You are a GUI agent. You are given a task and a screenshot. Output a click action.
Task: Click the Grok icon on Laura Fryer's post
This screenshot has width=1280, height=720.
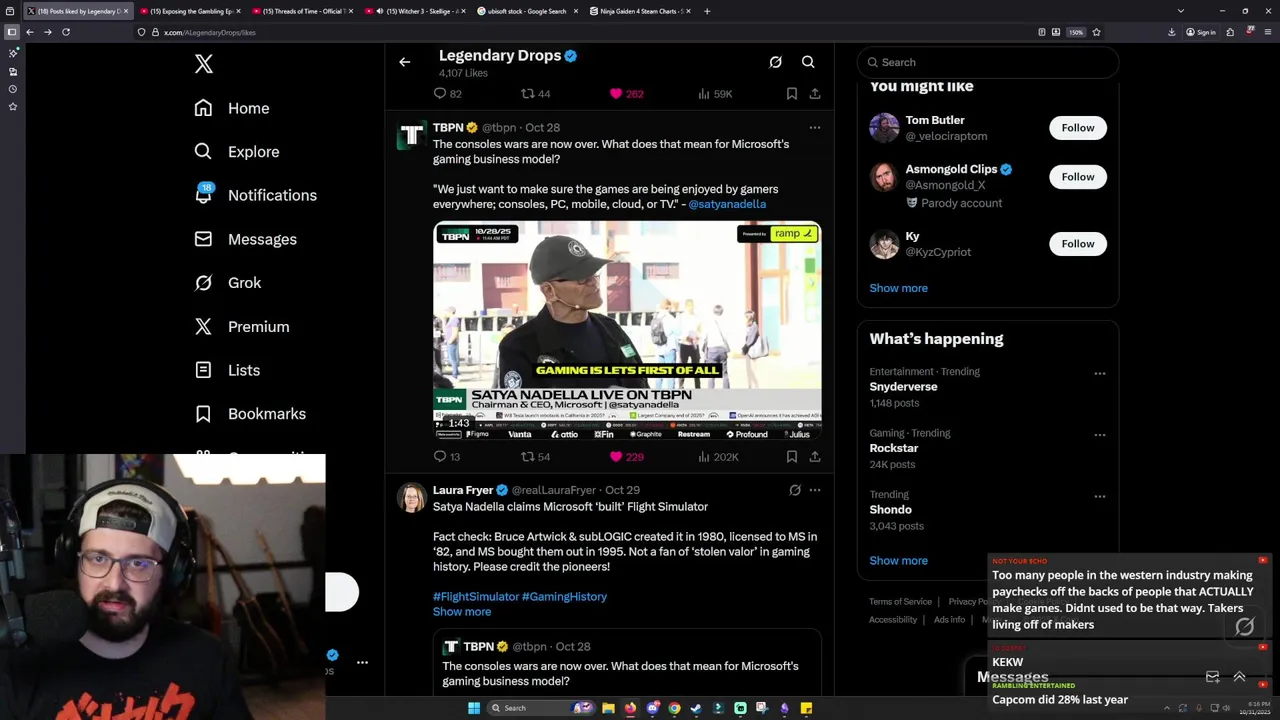(795, 490)
